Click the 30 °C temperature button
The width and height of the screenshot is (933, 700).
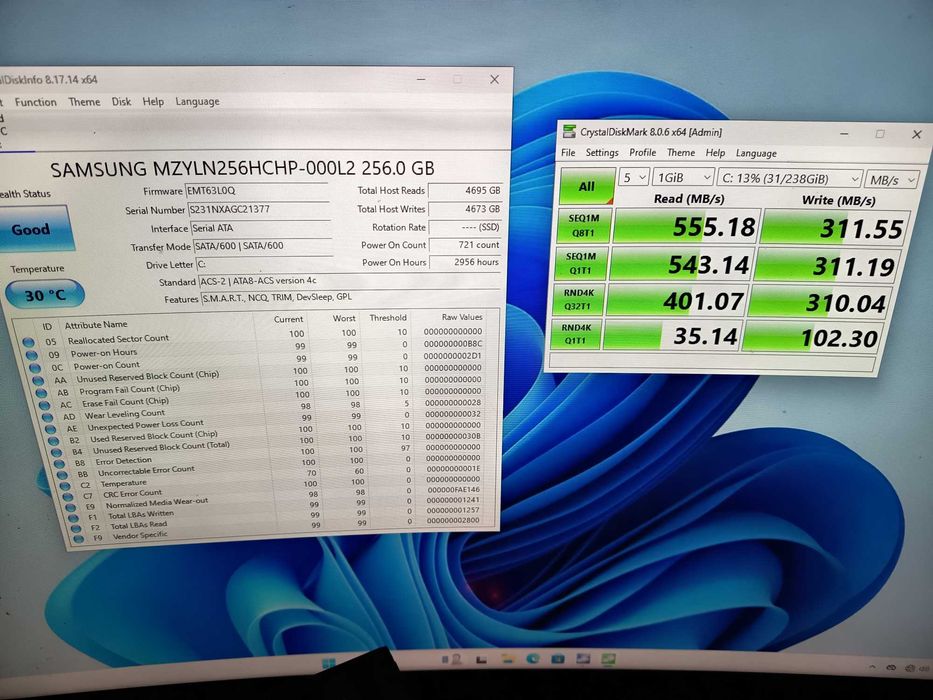coord(45,294)
